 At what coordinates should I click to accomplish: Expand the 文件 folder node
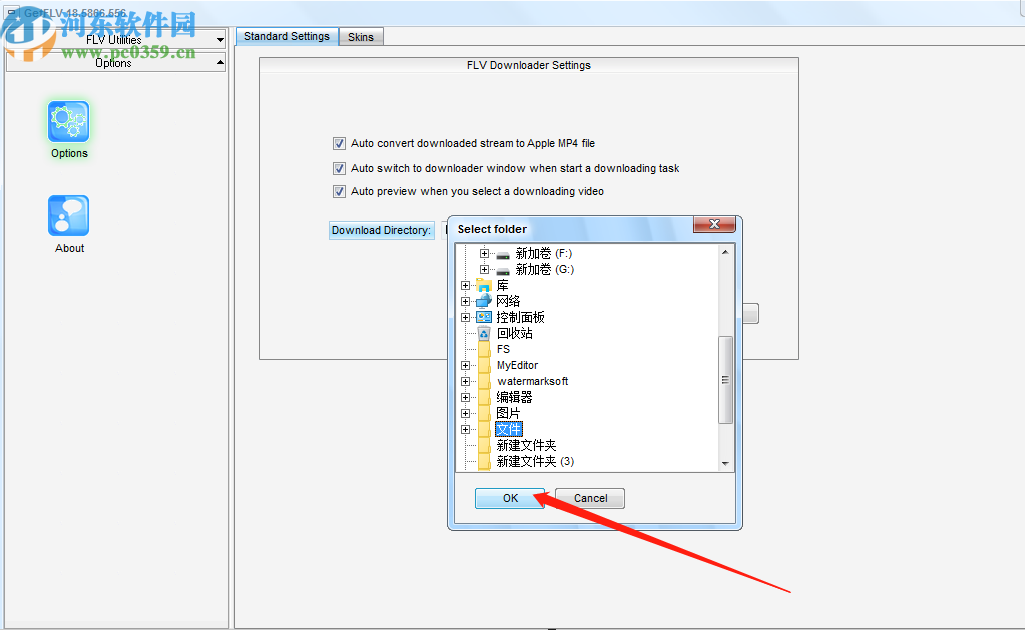pyautogui.click(x=465, y=429)
